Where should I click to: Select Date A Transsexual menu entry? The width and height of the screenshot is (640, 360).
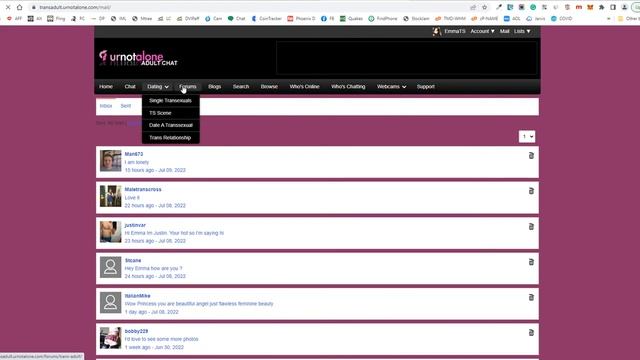point(171,125)
